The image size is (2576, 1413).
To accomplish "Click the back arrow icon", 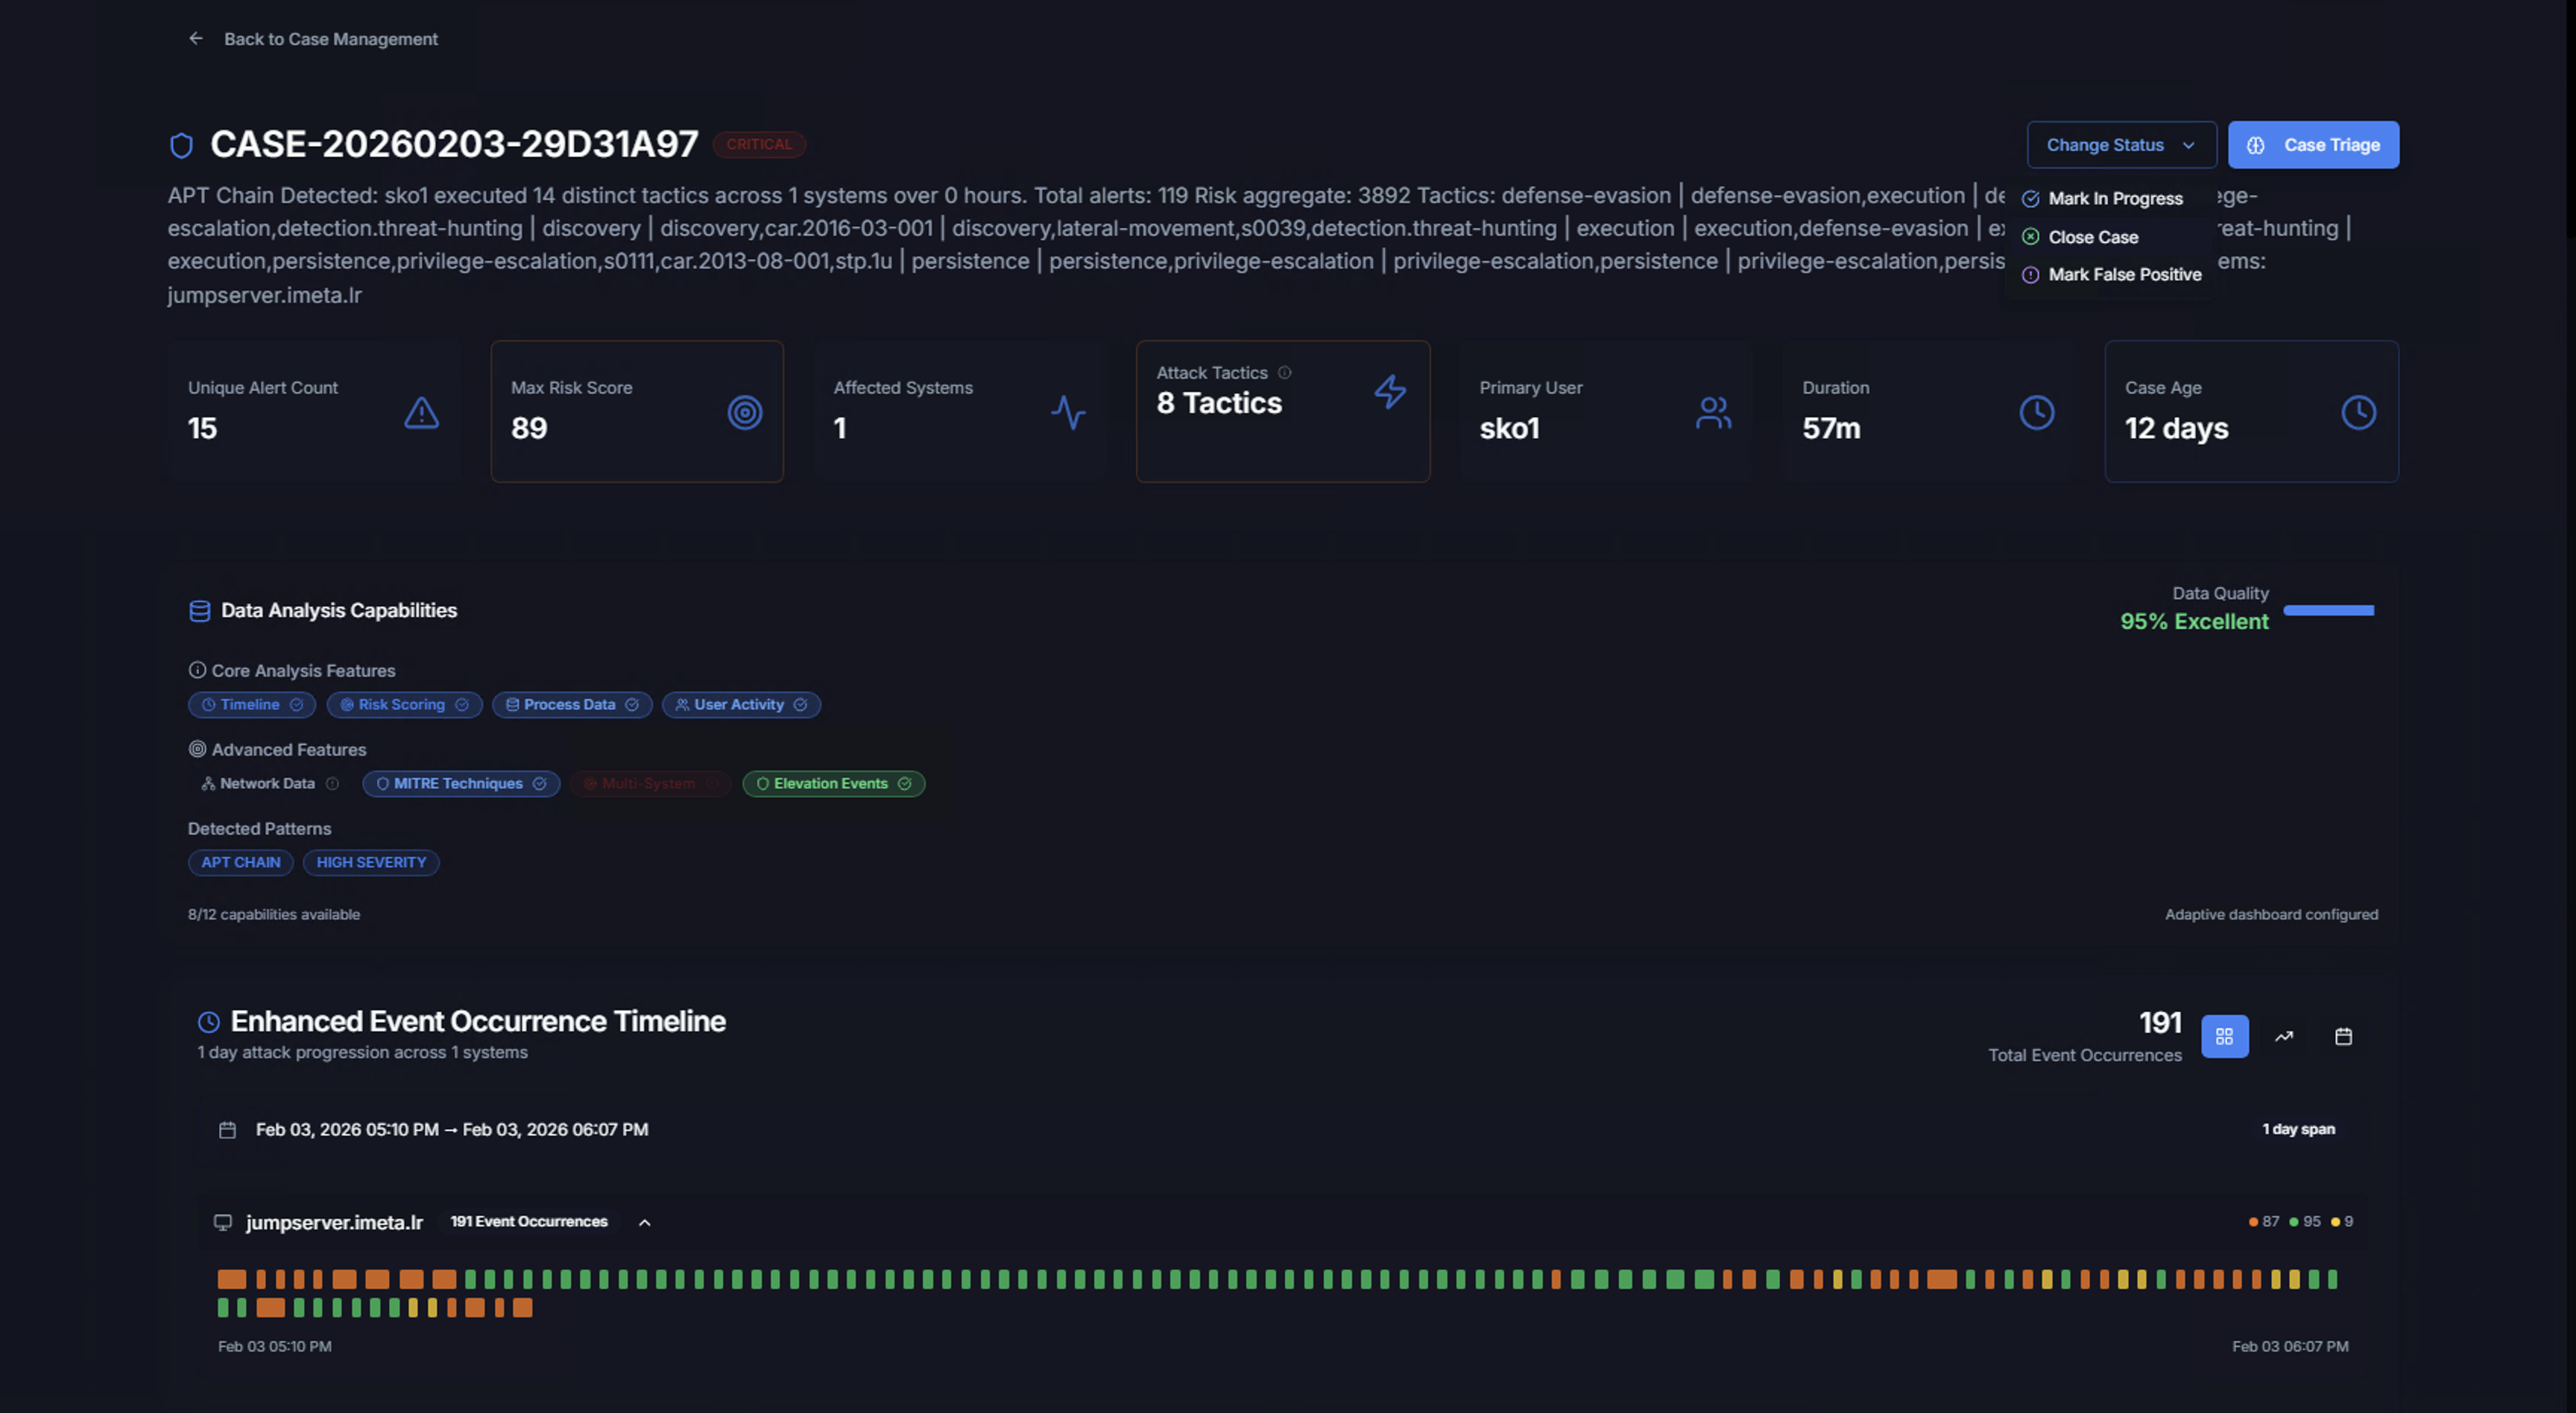I will coord(196,39).
